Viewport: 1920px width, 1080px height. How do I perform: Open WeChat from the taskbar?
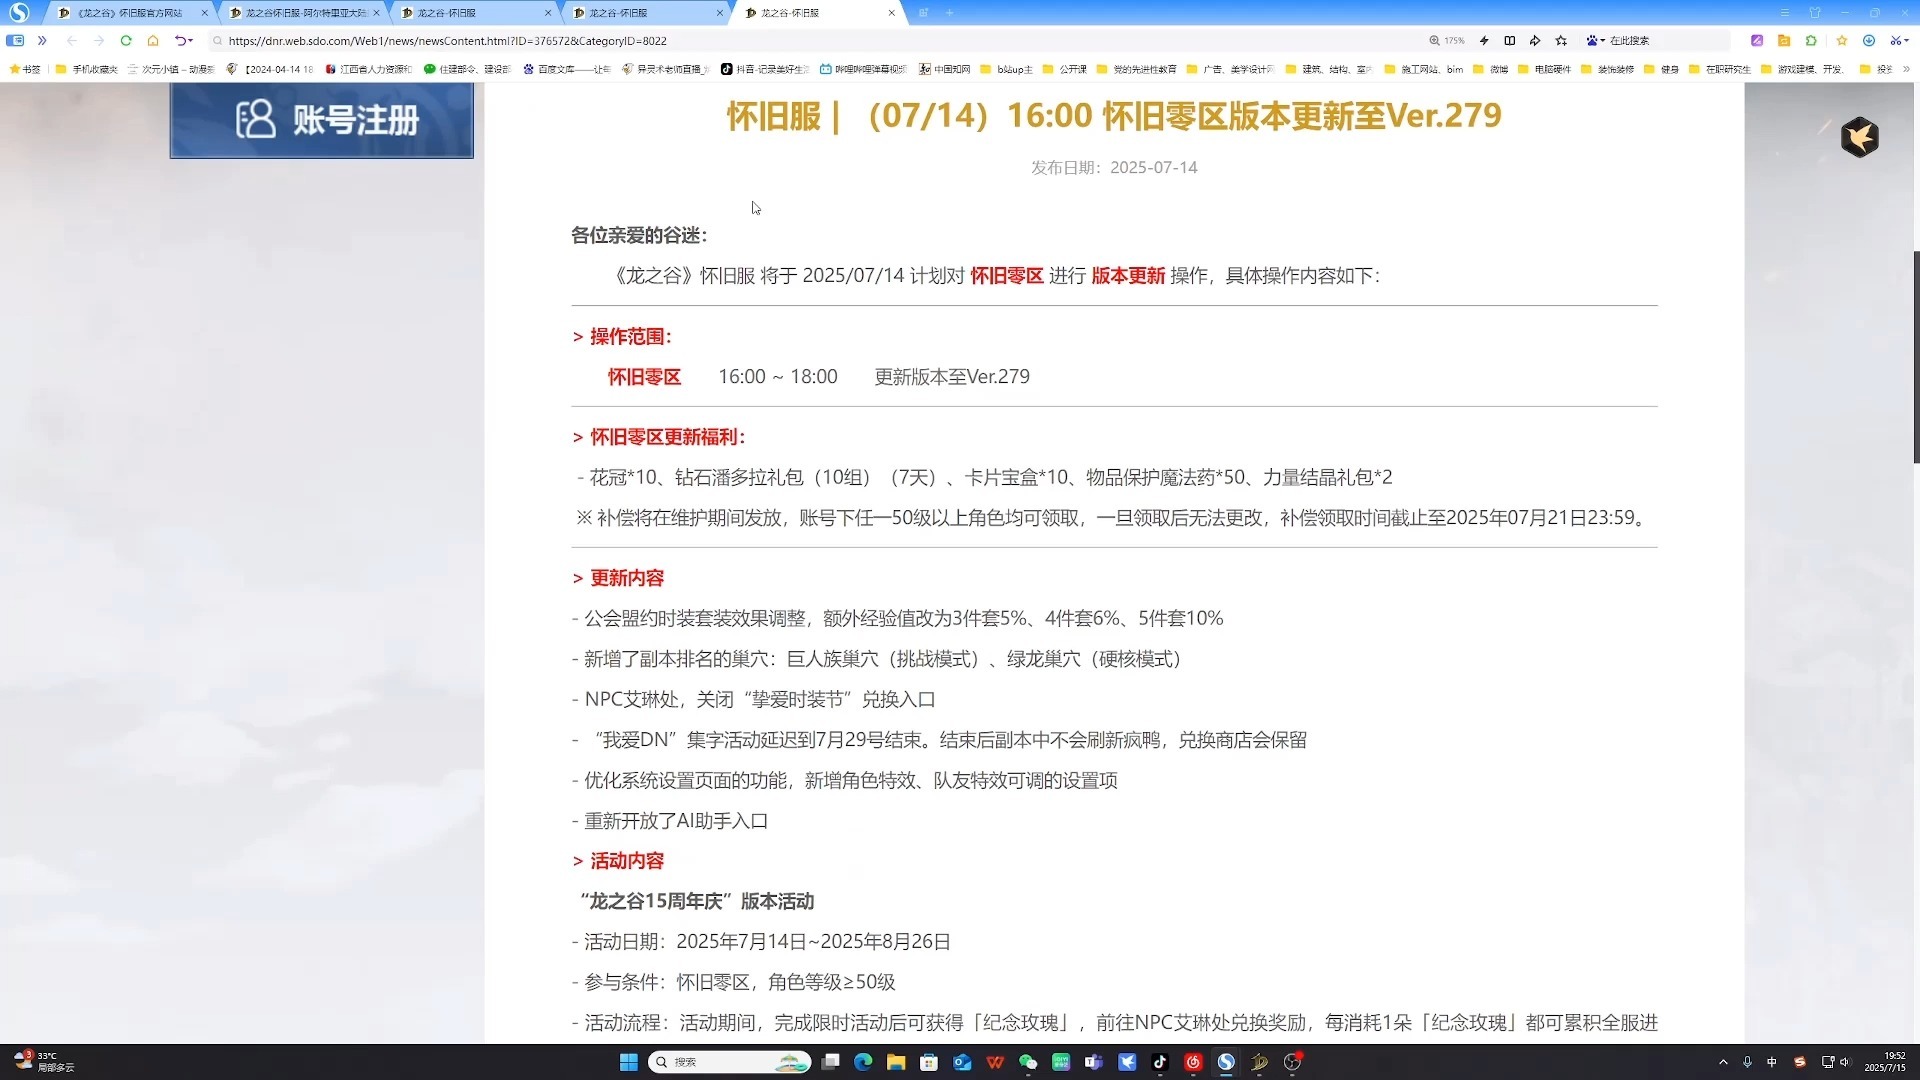[x=1028, y=1062]
